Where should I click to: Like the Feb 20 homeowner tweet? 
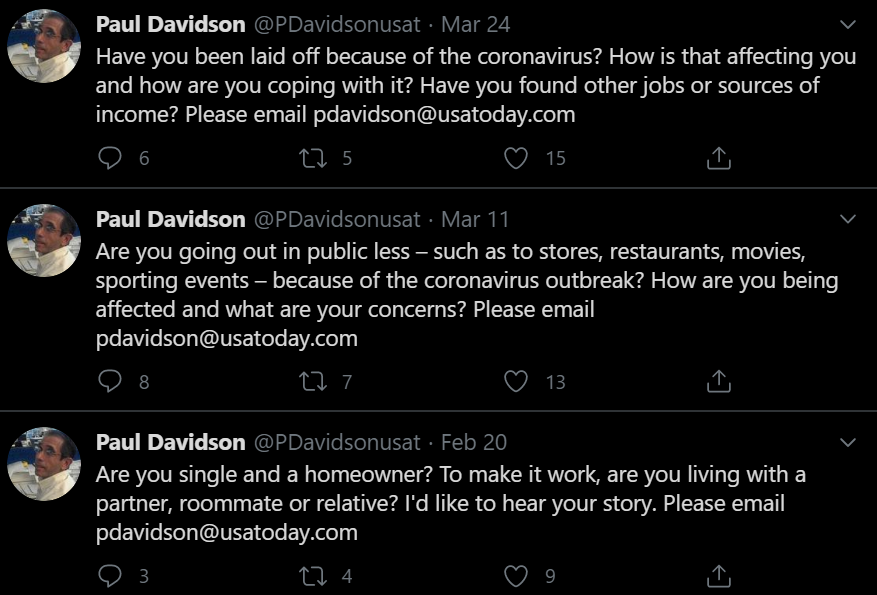click(516, 575)
